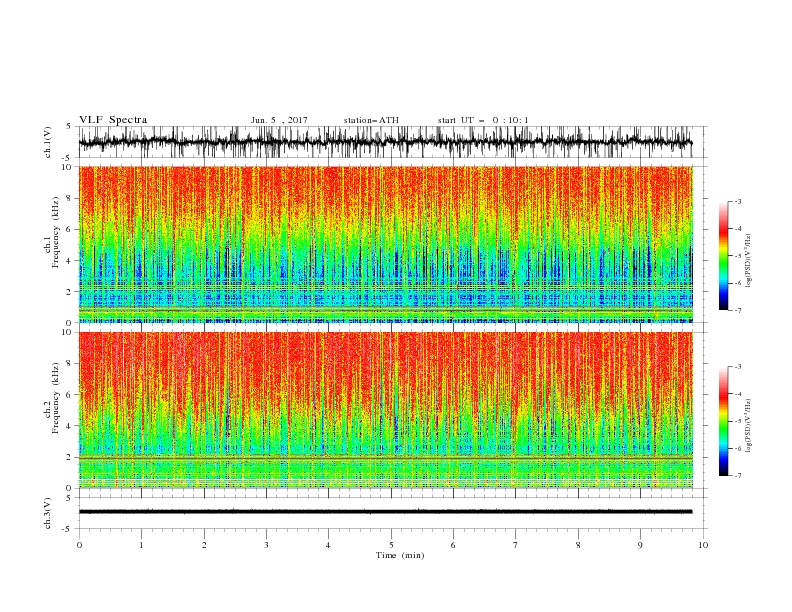Click the '-3' value on upper colorbar
This screenshot has height=612, width=792.
(x=737, y=201)
